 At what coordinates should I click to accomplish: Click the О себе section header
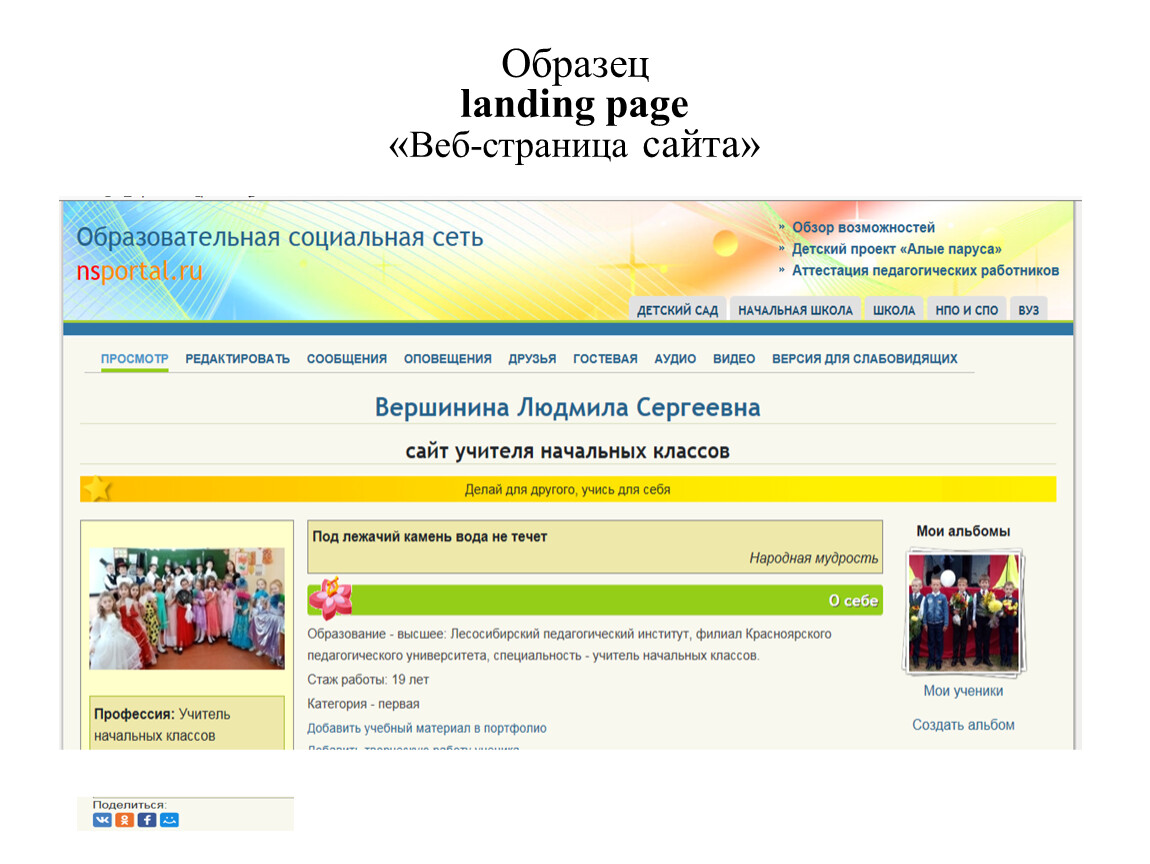click(x=595, y=600)
